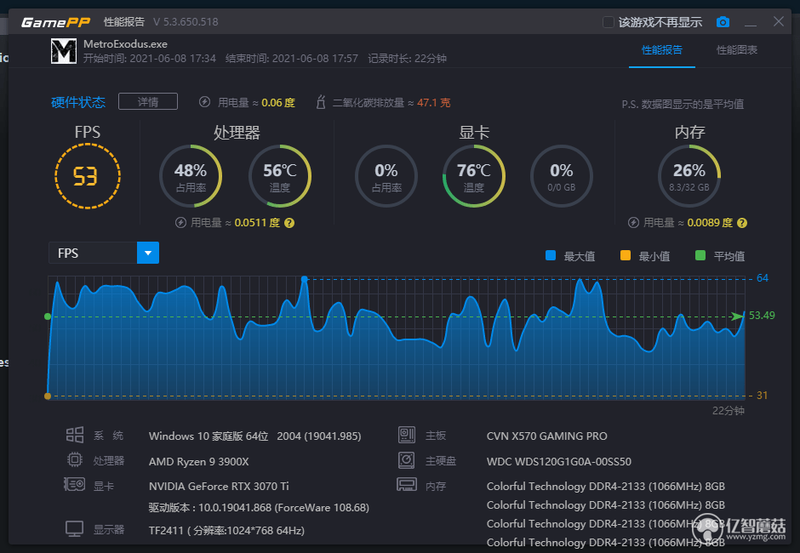Viewport: 800px width, 553px height.
Task: Click the GPU memory 0/0 GB gauge
Action: 561,177
